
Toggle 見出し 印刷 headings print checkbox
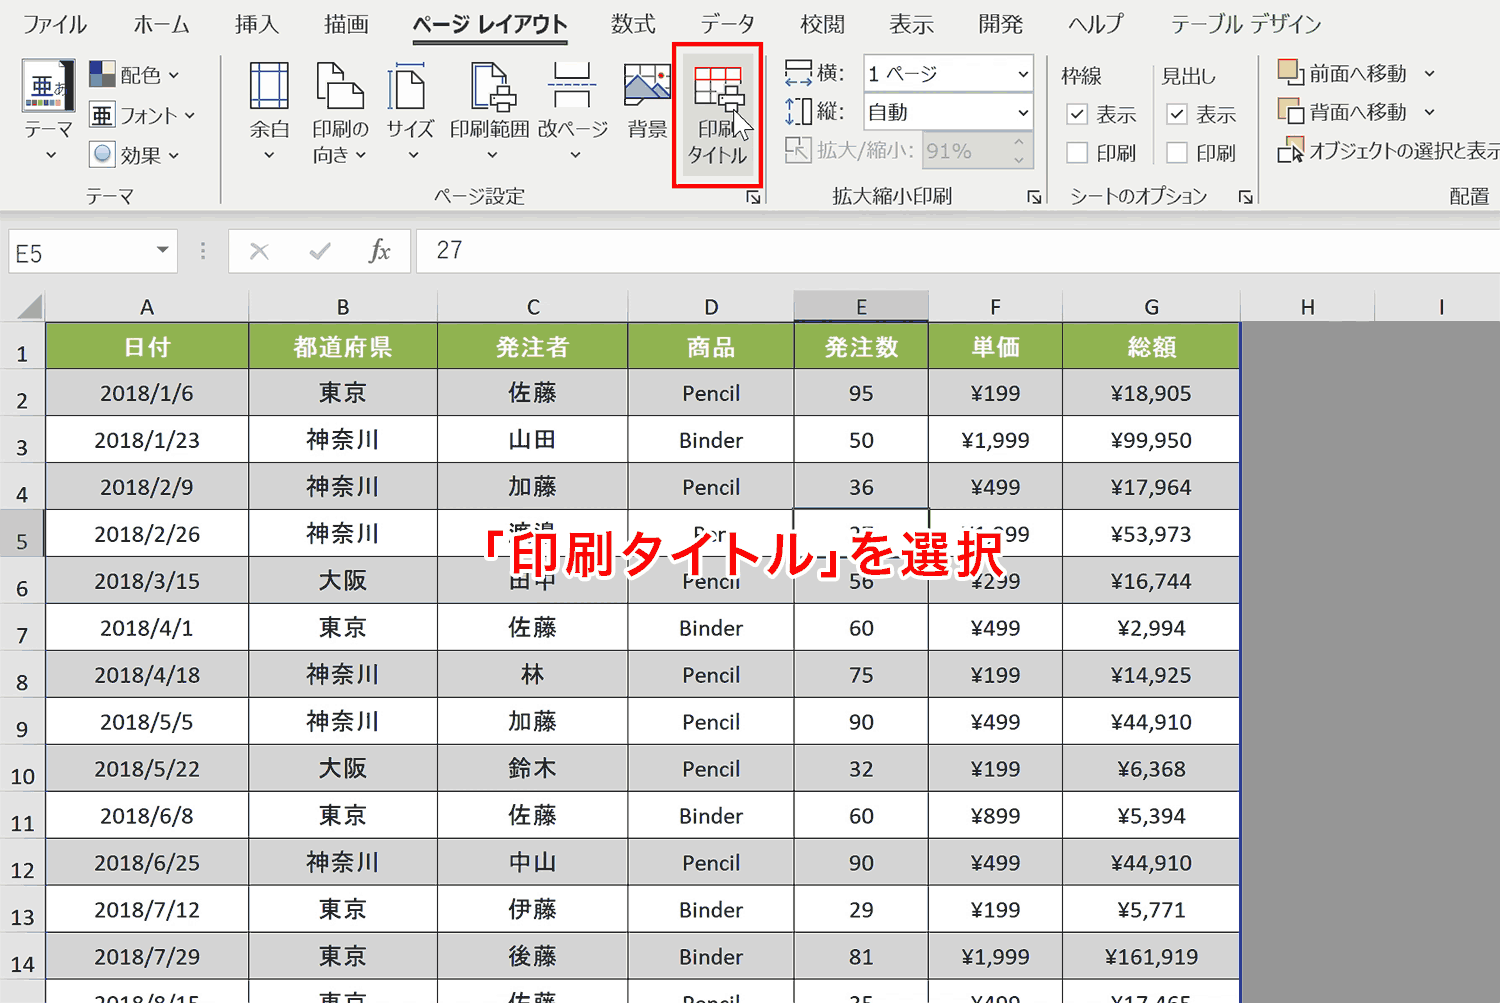[1177, 153]
